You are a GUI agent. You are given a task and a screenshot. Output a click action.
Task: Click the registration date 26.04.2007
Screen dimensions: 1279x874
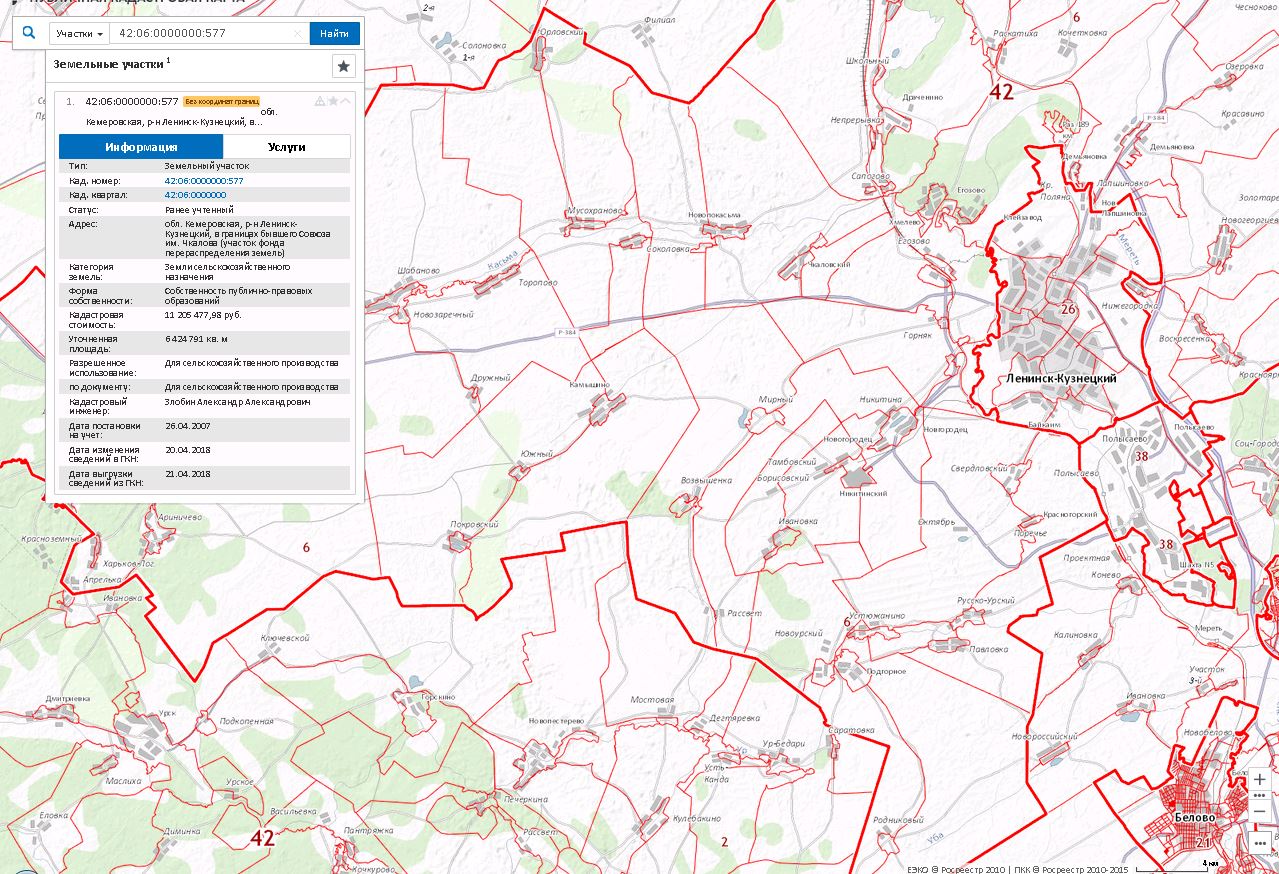[x=187, y=426]
